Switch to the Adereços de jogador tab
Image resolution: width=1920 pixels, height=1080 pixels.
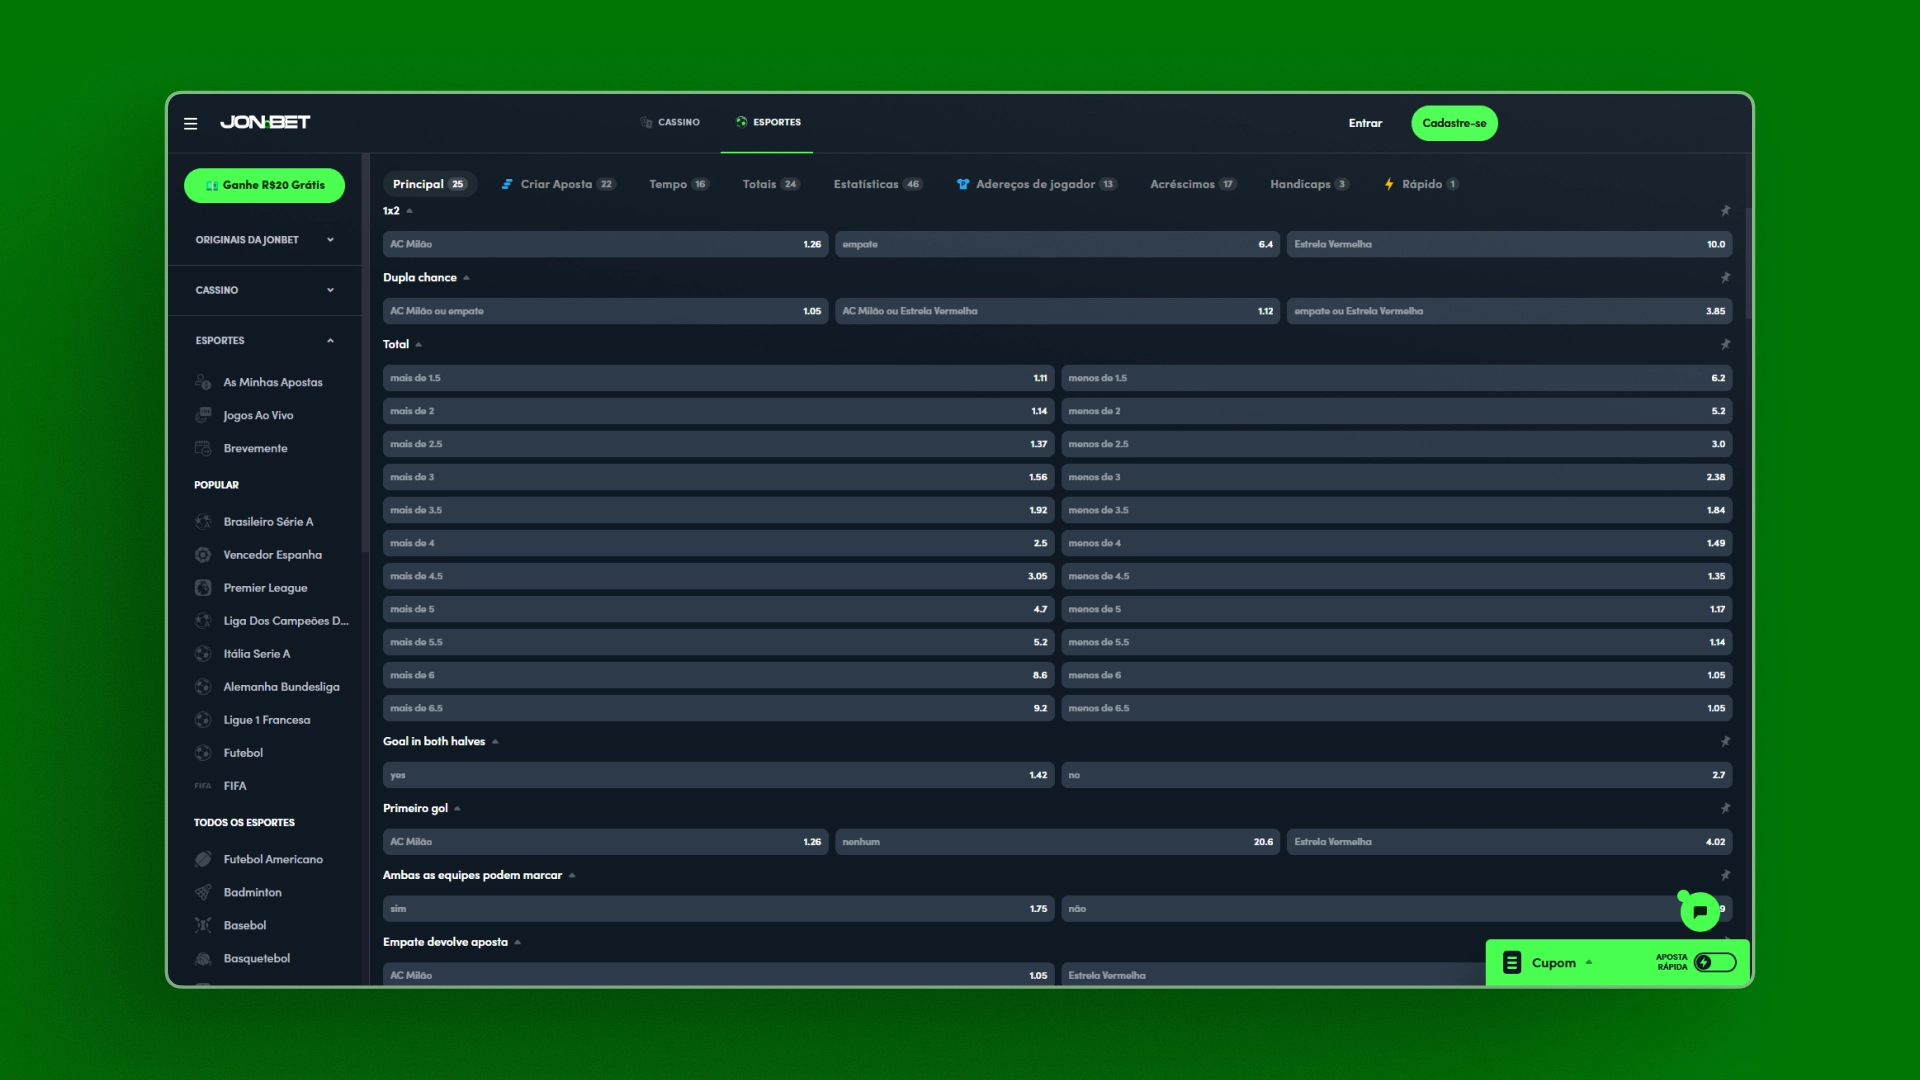click(x=1036, y=184)
